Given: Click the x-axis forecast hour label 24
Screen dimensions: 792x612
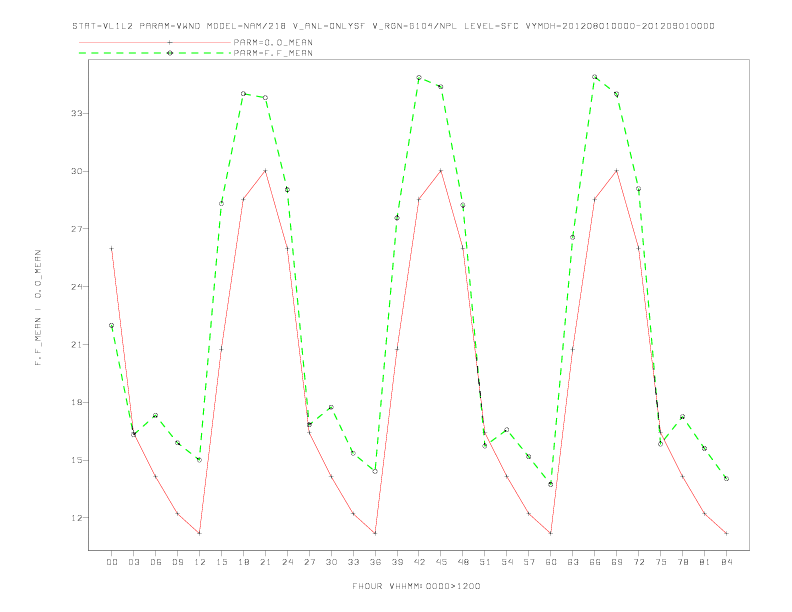Looking at the screenshot, I should click(287, 562).
